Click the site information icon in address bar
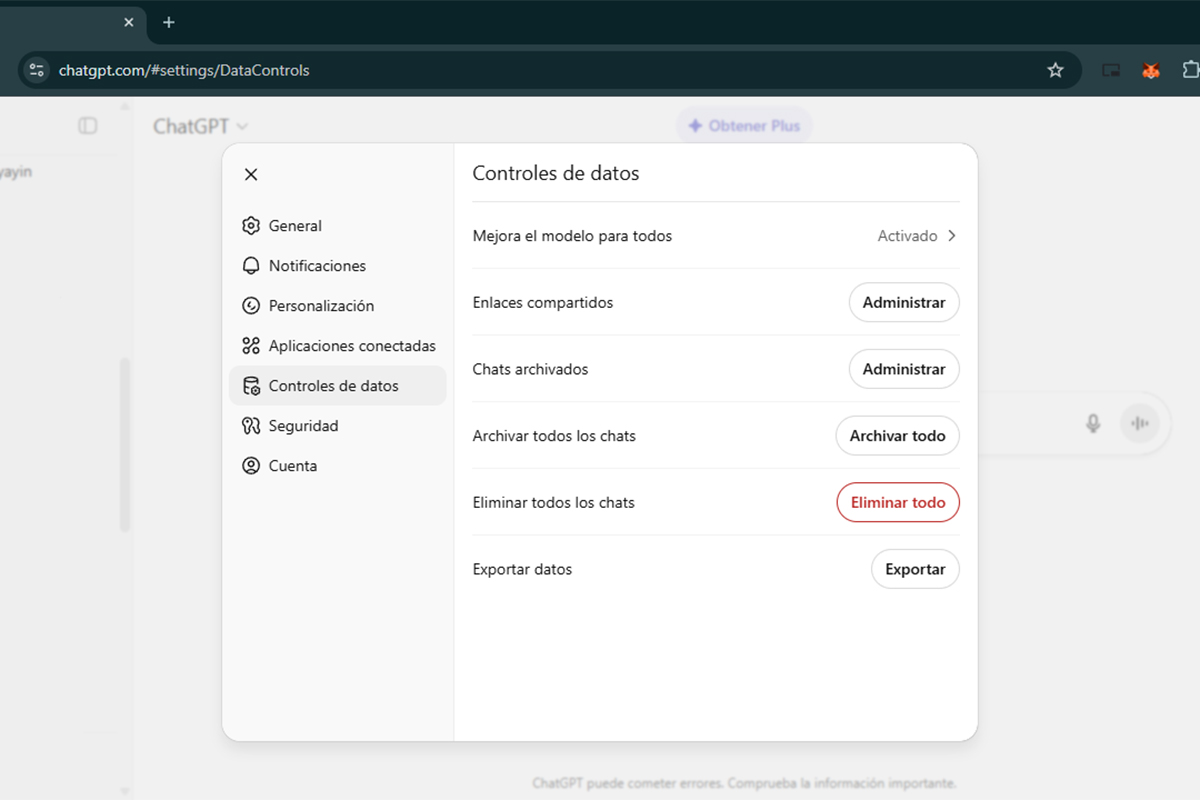The image size is (1200, 800). (x=37, y=70)
